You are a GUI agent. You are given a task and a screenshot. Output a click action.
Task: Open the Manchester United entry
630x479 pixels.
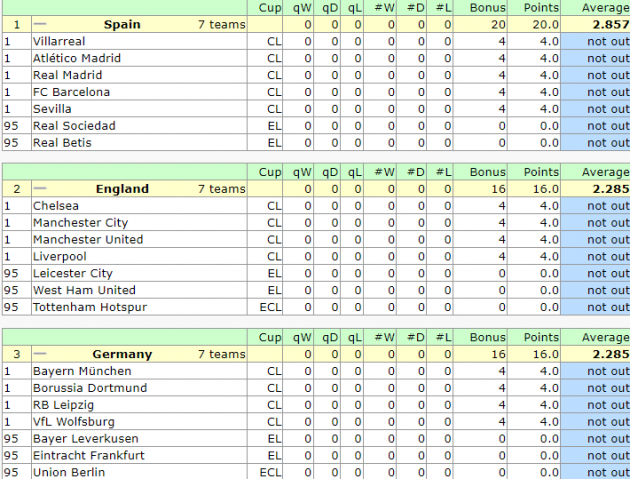88,240
